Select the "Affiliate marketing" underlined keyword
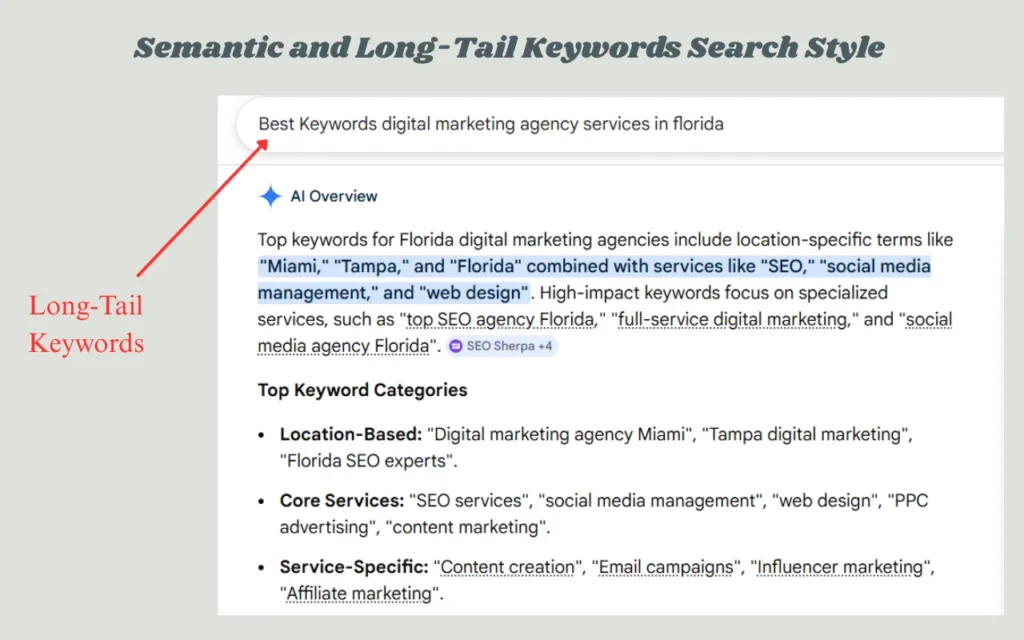 (360, 594)
